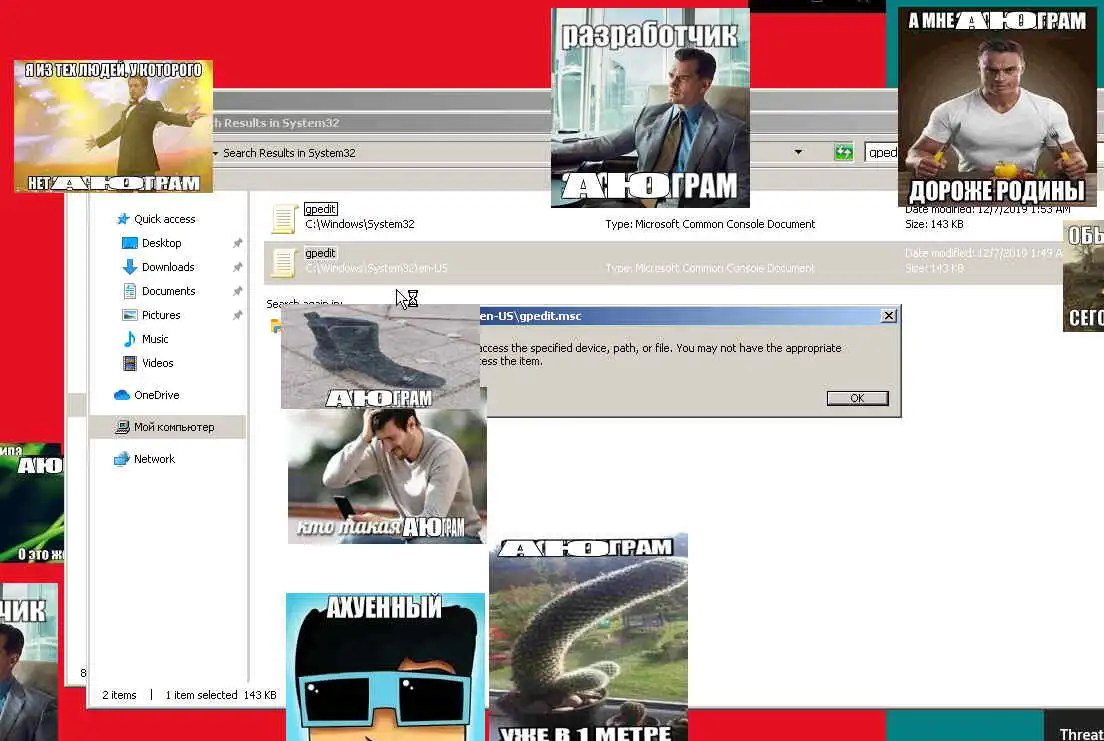Click the Pictures icon in sidebar
The width and height of the screenshot is (1104, 741).
coord(130,315)
